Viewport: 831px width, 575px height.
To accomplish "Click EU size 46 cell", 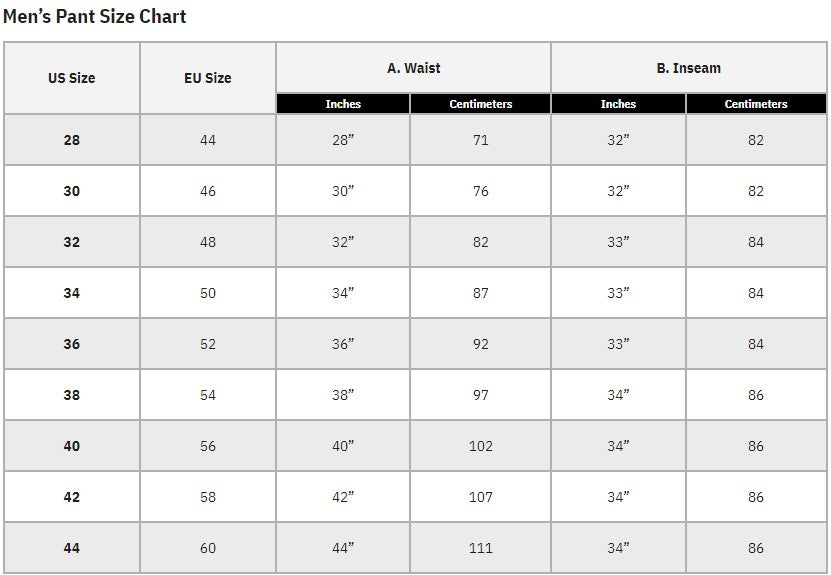I will (x=208, y=191).
